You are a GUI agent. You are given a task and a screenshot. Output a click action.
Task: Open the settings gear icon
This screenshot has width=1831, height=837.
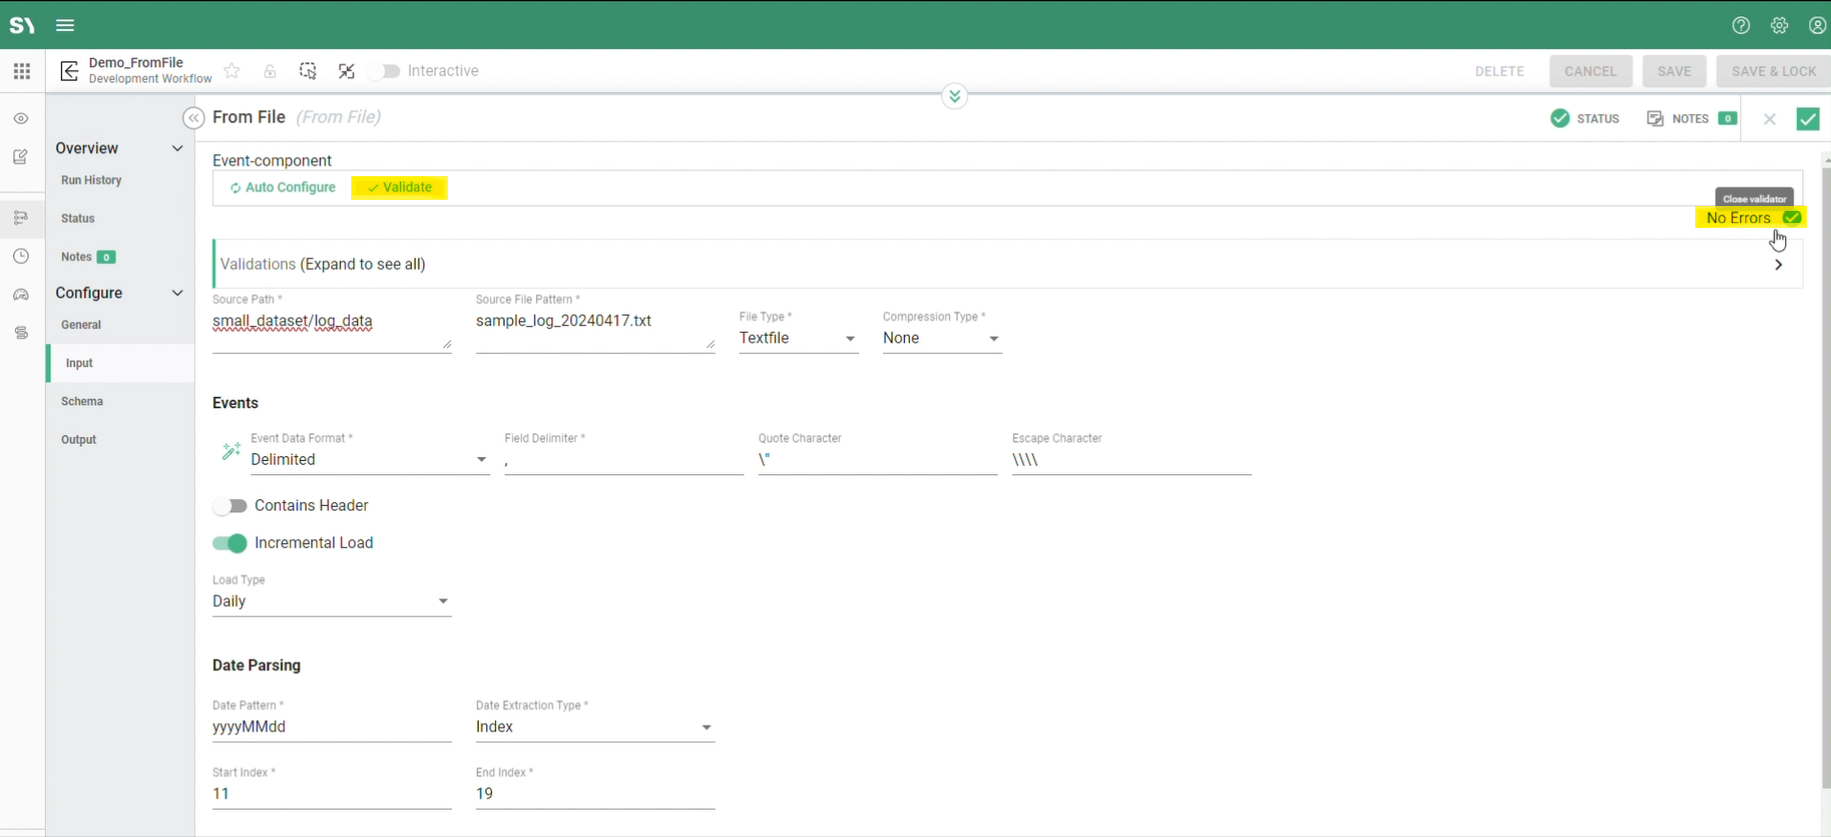(x=1779, y=25)
